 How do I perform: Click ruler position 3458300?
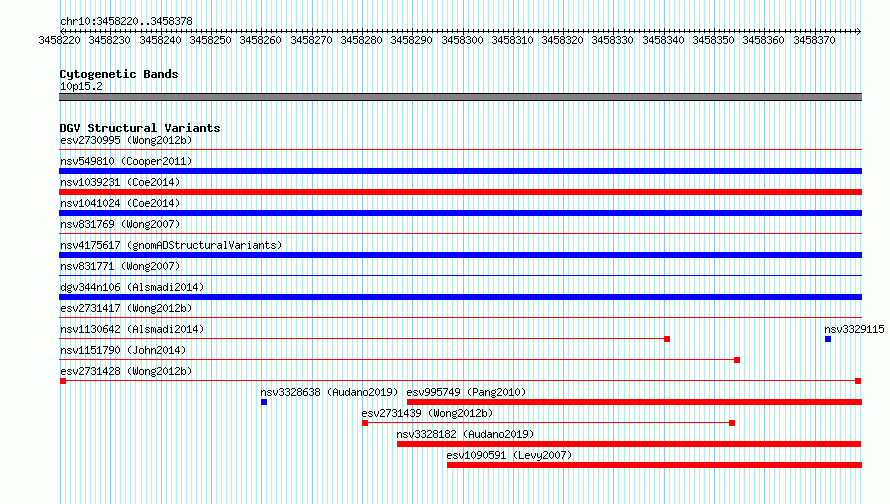pos(463,40)
